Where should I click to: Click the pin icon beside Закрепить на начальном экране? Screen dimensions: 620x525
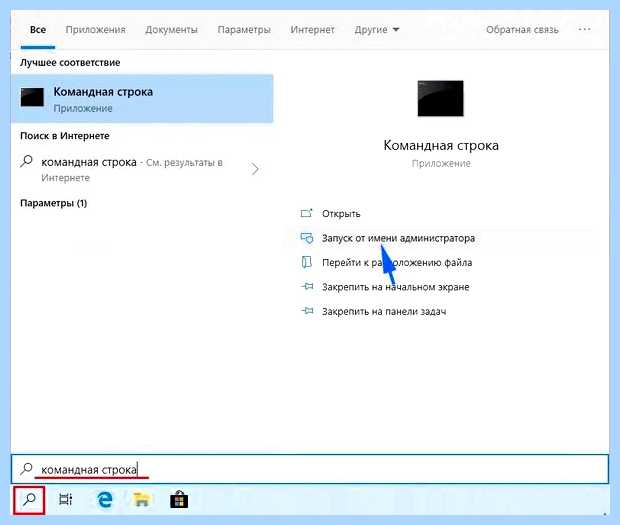pyautogui.click(x=307, y=286)
